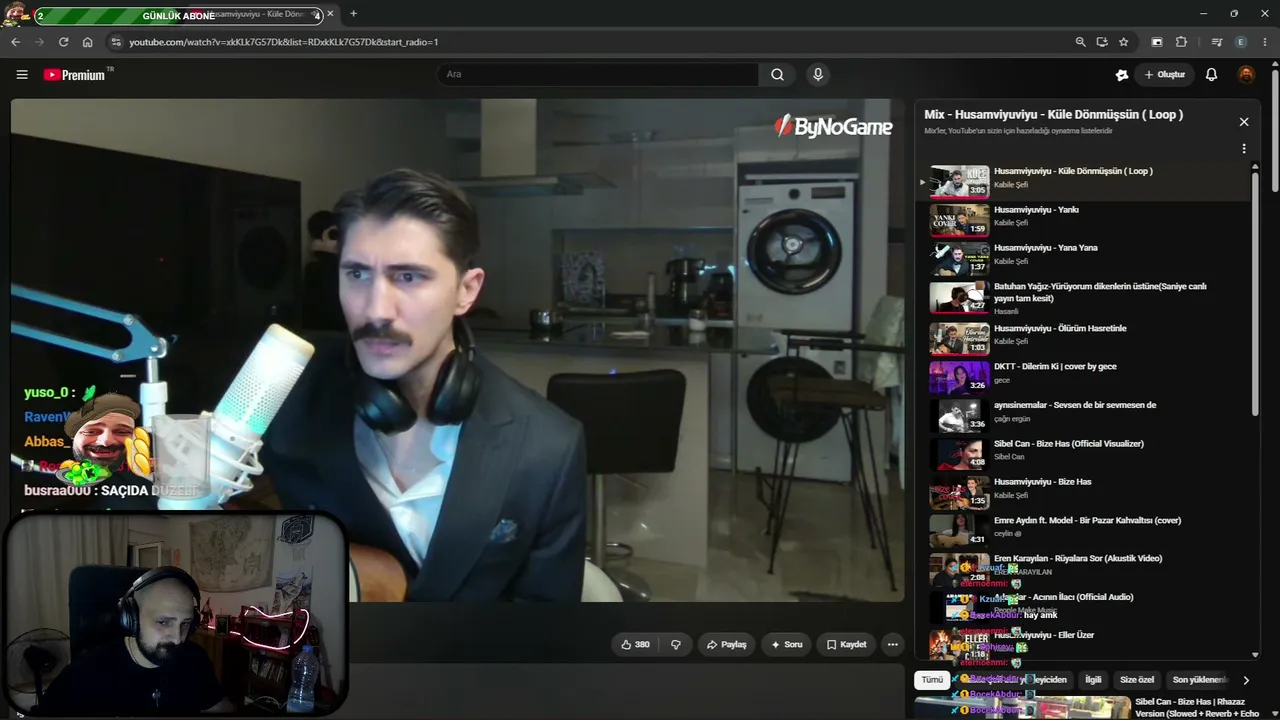
Task: Play DKTT - Dilerim Ki cover by gece
Action: (x=1084, y=377)
